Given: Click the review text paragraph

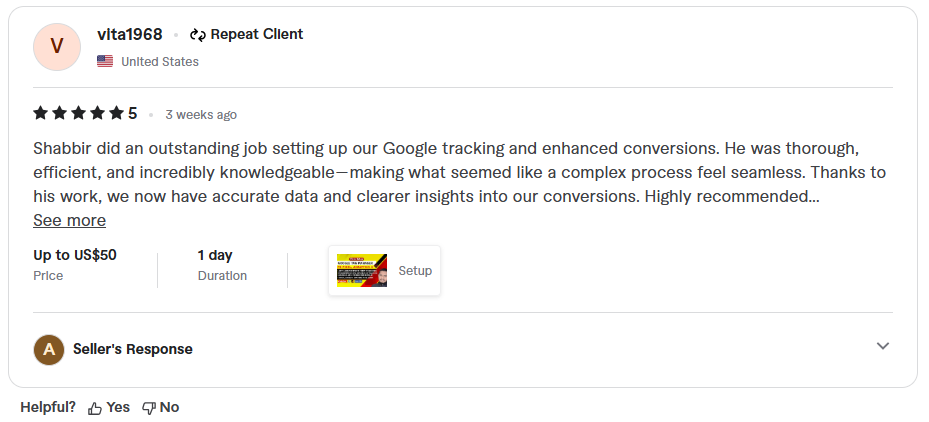Looking at the screenshot, I should click(x=460, y=172).
